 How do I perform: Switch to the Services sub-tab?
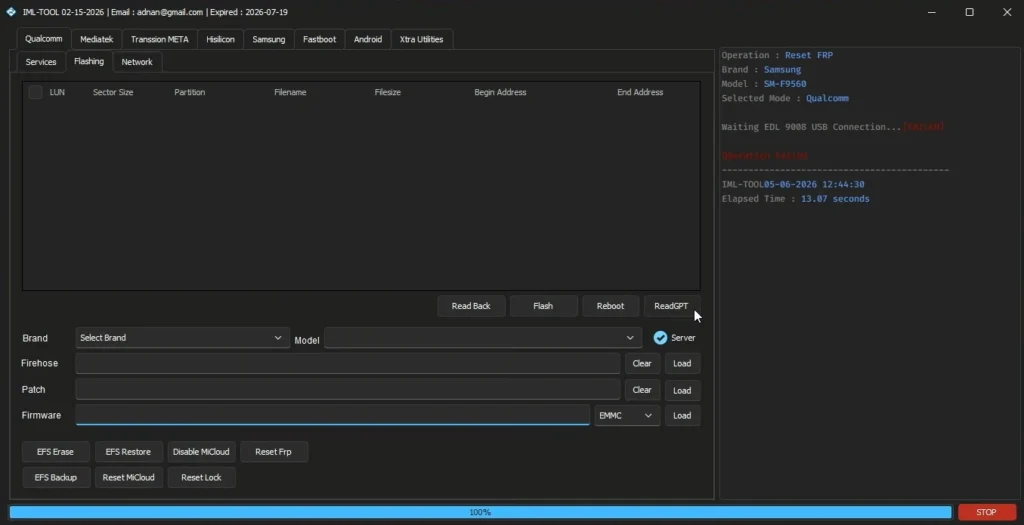coord(40,61)
